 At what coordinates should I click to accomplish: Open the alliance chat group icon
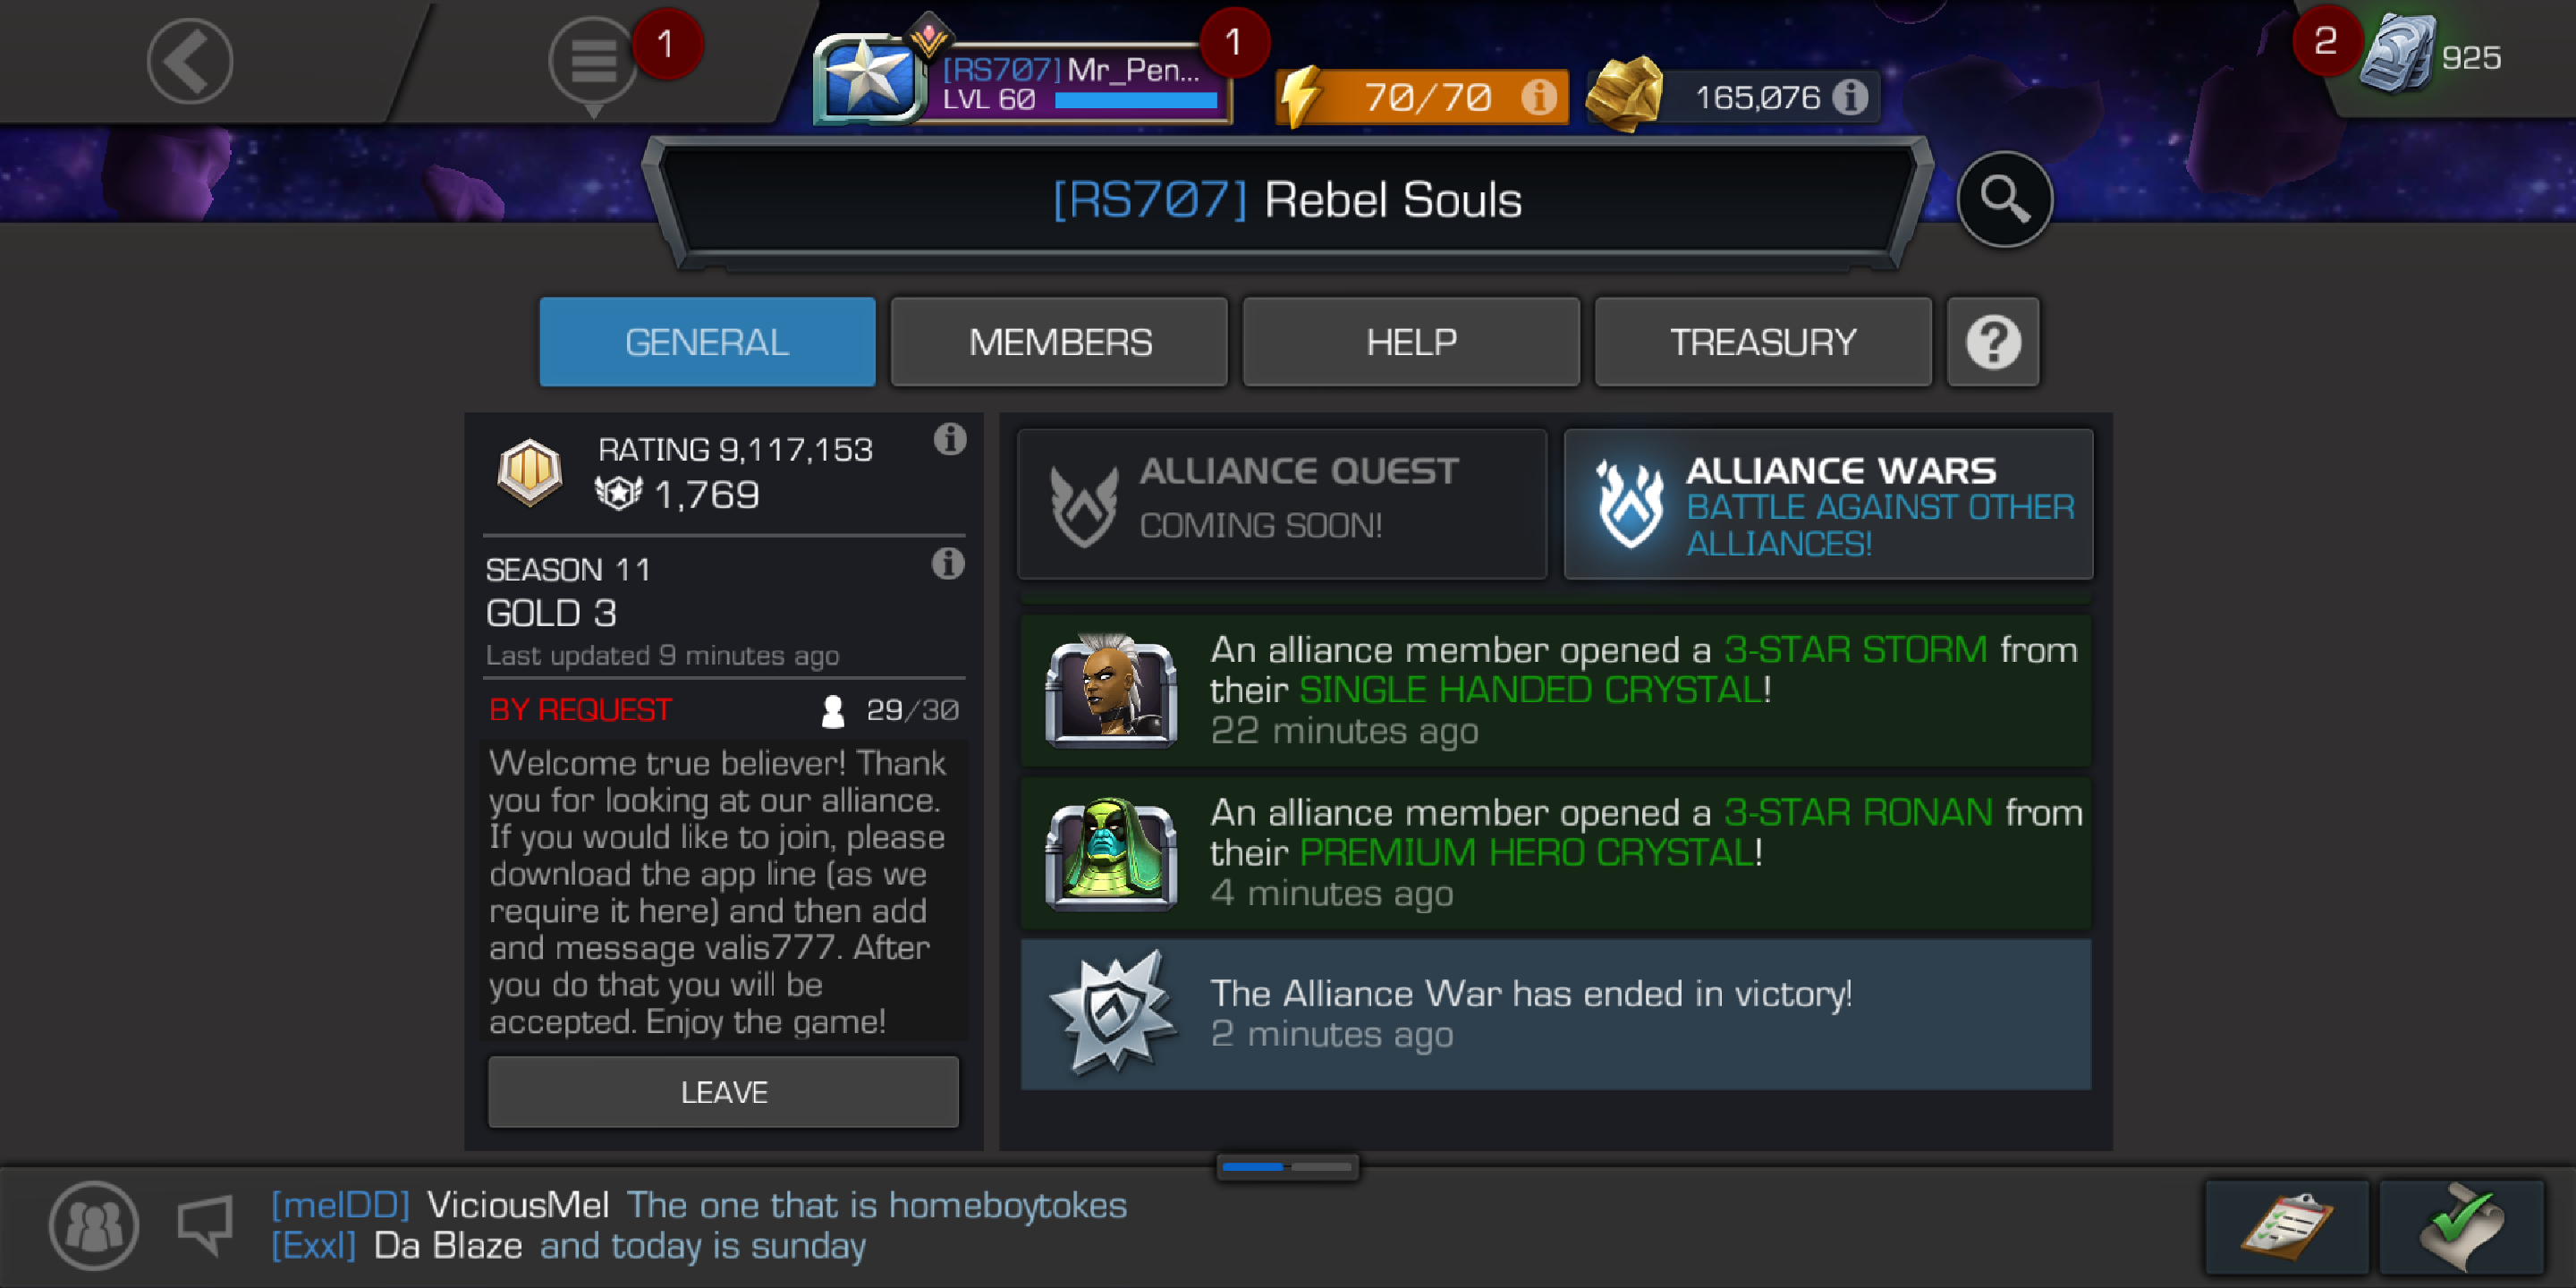click(x=94, y=1225)
